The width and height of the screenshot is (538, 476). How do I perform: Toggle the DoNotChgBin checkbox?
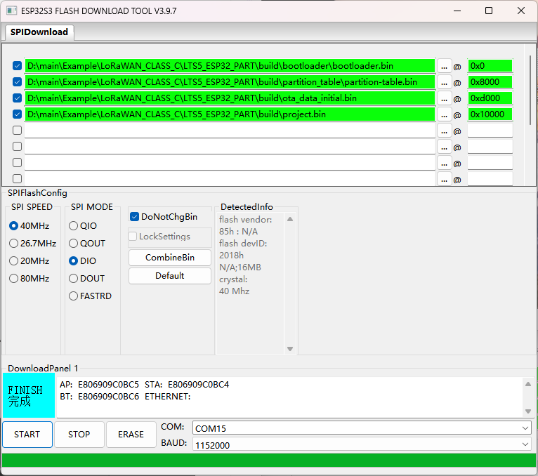click(x=134, y=217)
